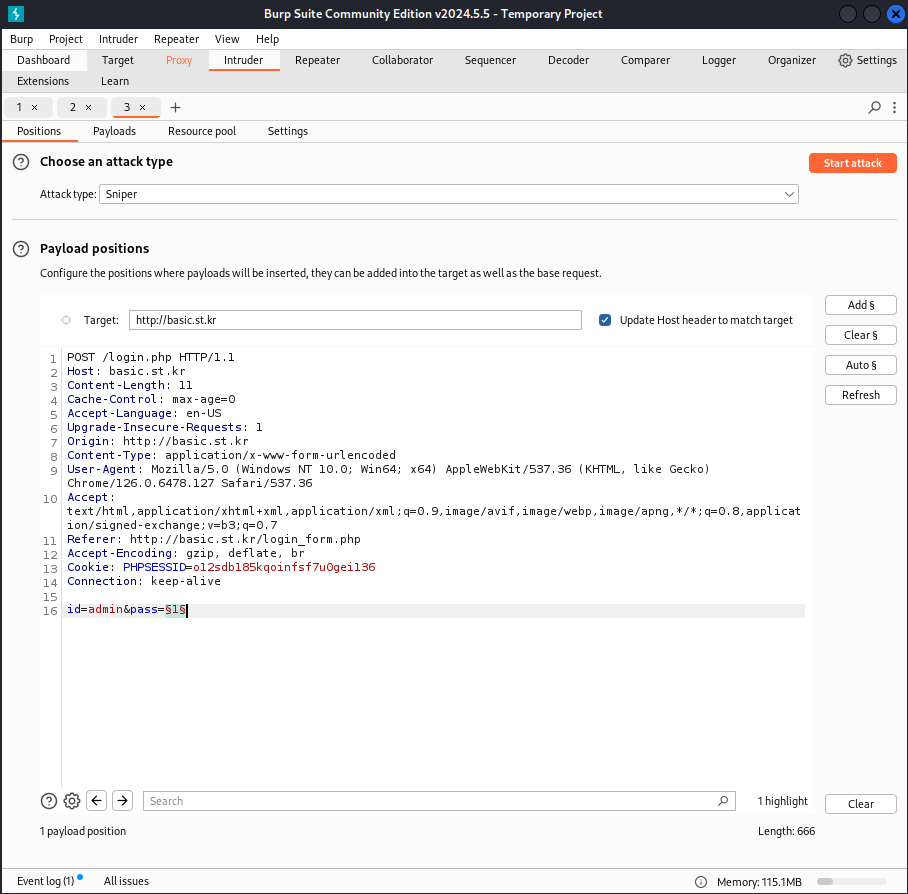908x894 pixels.
Task: Open the Repeater menu
Action: (176, 39)
